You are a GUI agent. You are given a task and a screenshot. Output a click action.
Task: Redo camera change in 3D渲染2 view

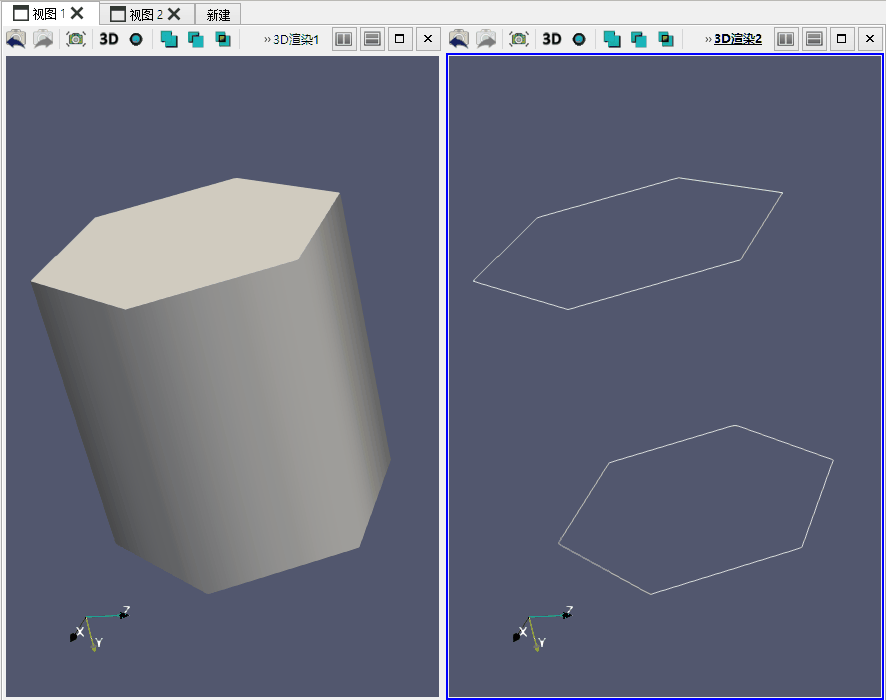coord(487,39)
